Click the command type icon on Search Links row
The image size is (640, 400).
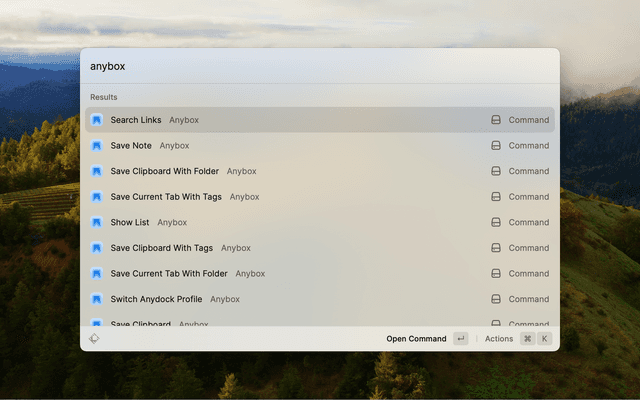[x=495, y=120]
